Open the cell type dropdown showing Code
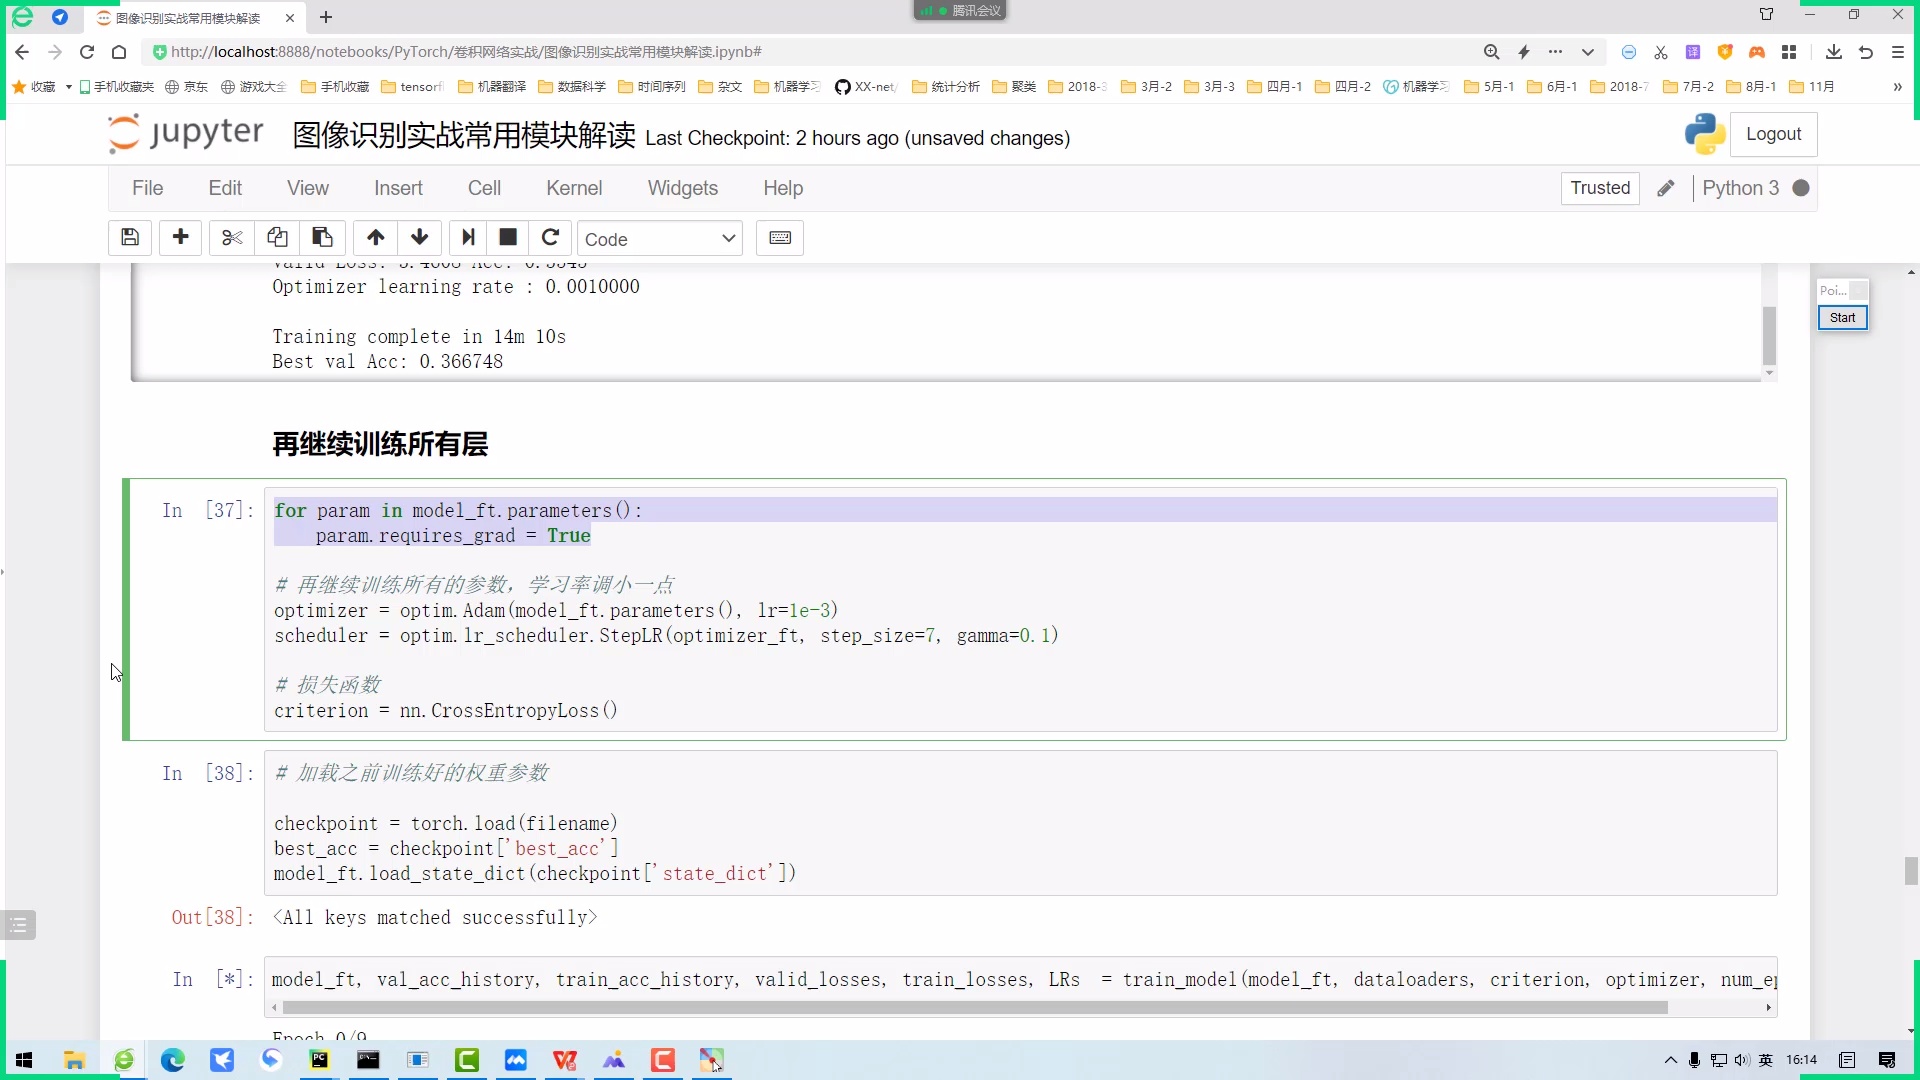Screen dimensions: 1920x1080 (x=660, y=238)
